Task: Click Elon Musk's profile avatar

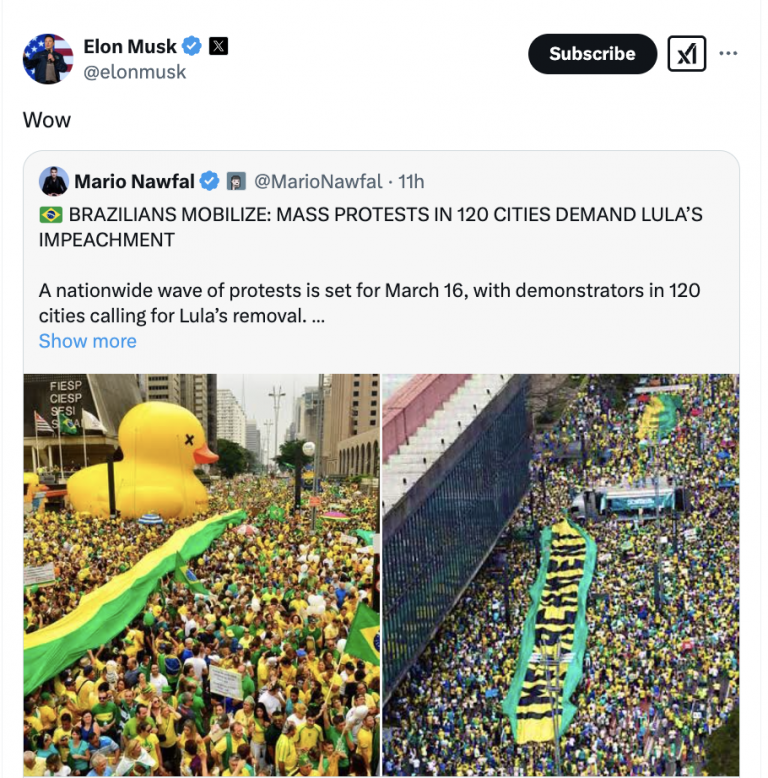Action: 48,59
